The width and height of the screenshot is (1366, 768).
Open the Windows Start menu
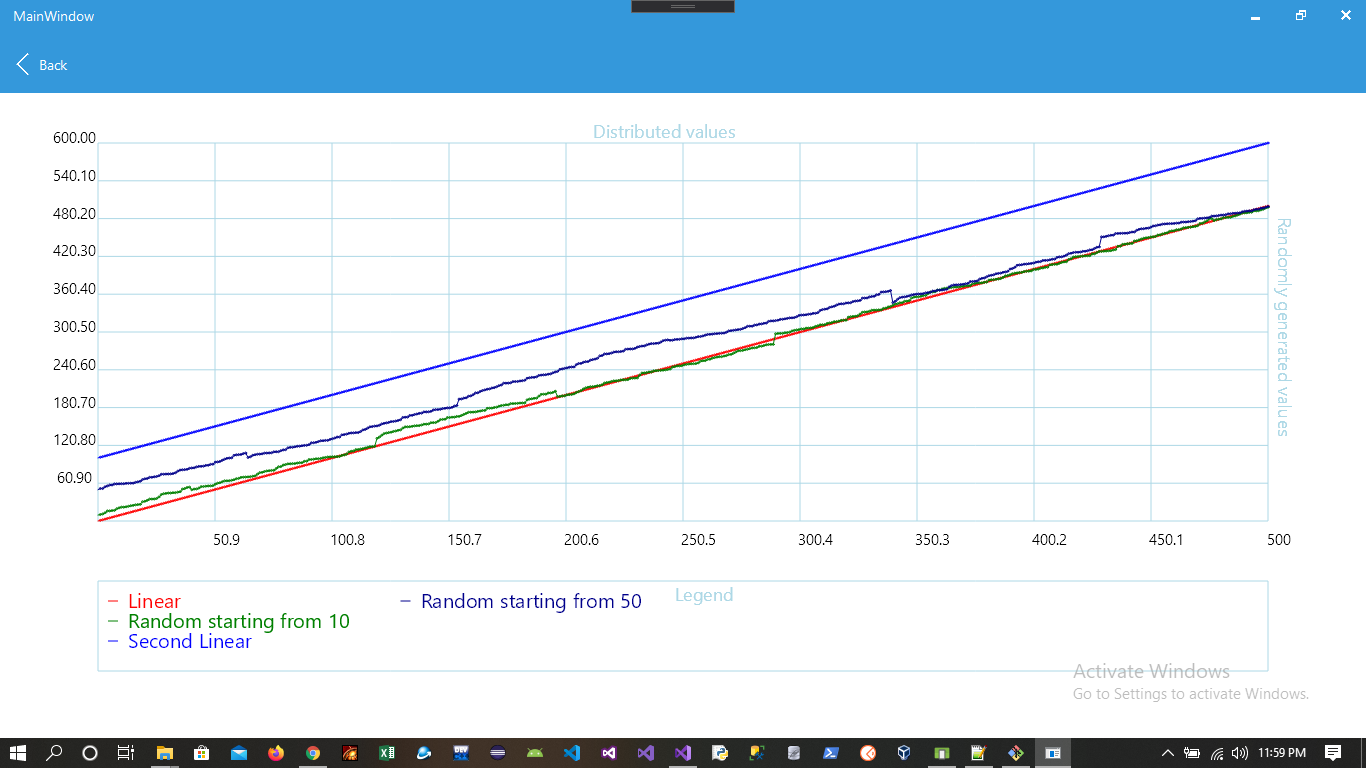pos(18,753)
